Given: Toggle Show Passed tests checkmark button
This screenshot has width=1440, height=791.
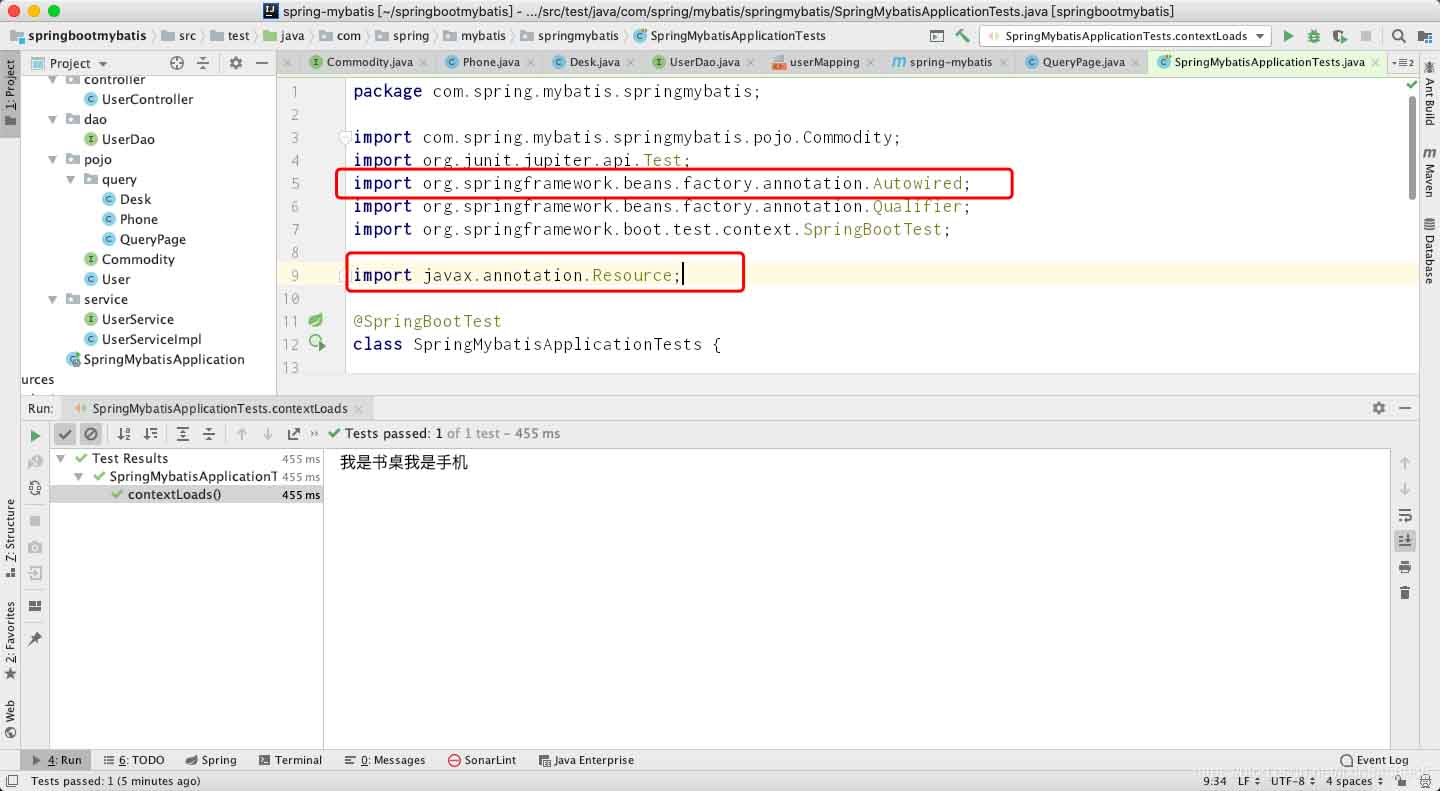Looking at the screenshot, I should click(65, 434).
